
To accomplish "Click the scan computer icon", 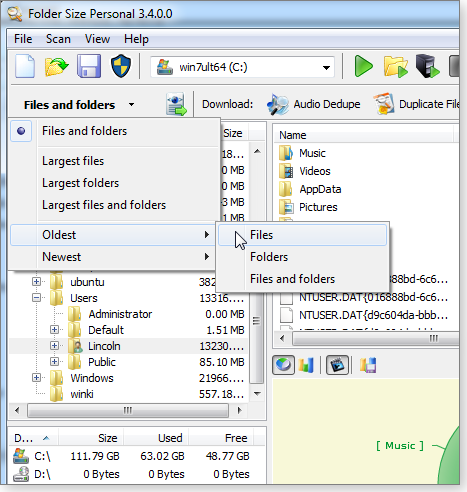I will 427,66.
